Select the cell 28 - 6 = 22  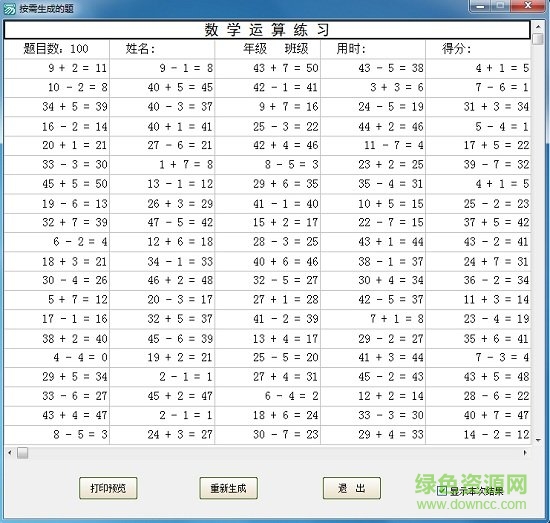[478, 396]
